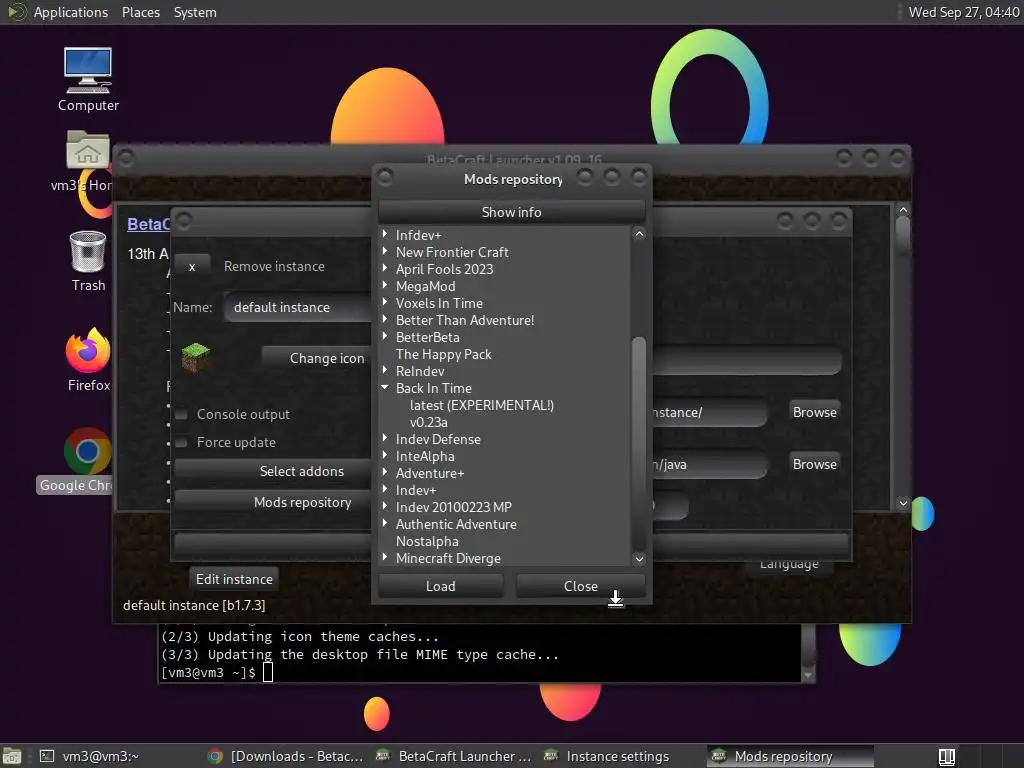
Task: Click the Change icon button
Action: pos(317,358)
